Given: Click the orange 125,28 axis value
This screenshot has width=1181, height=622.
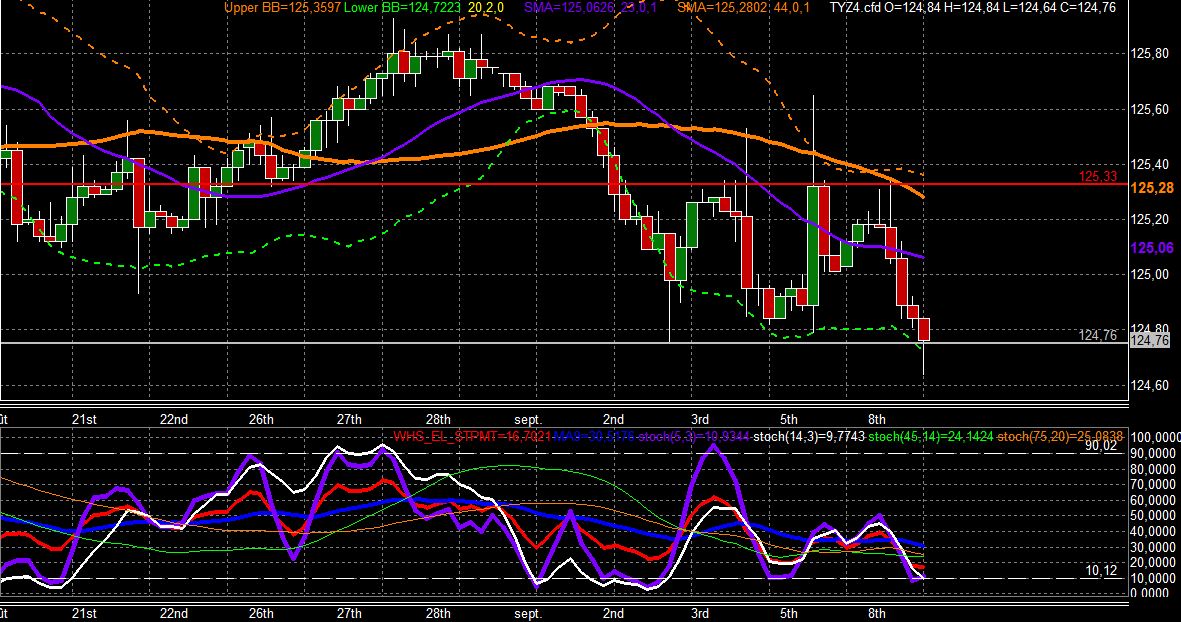Looking at the screenshot, I should [1152, 188].
